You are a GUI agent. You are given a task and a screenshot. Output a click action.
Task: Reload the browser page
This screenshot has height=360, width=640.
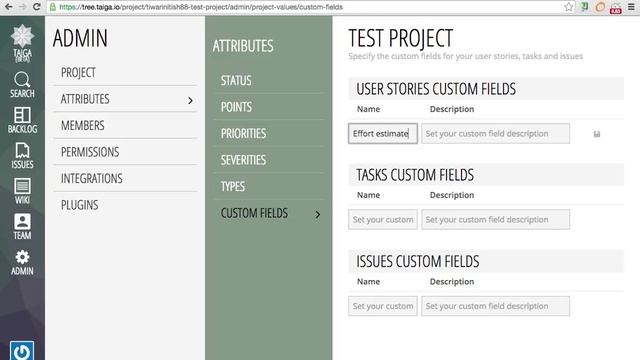(x=37, y=7)
